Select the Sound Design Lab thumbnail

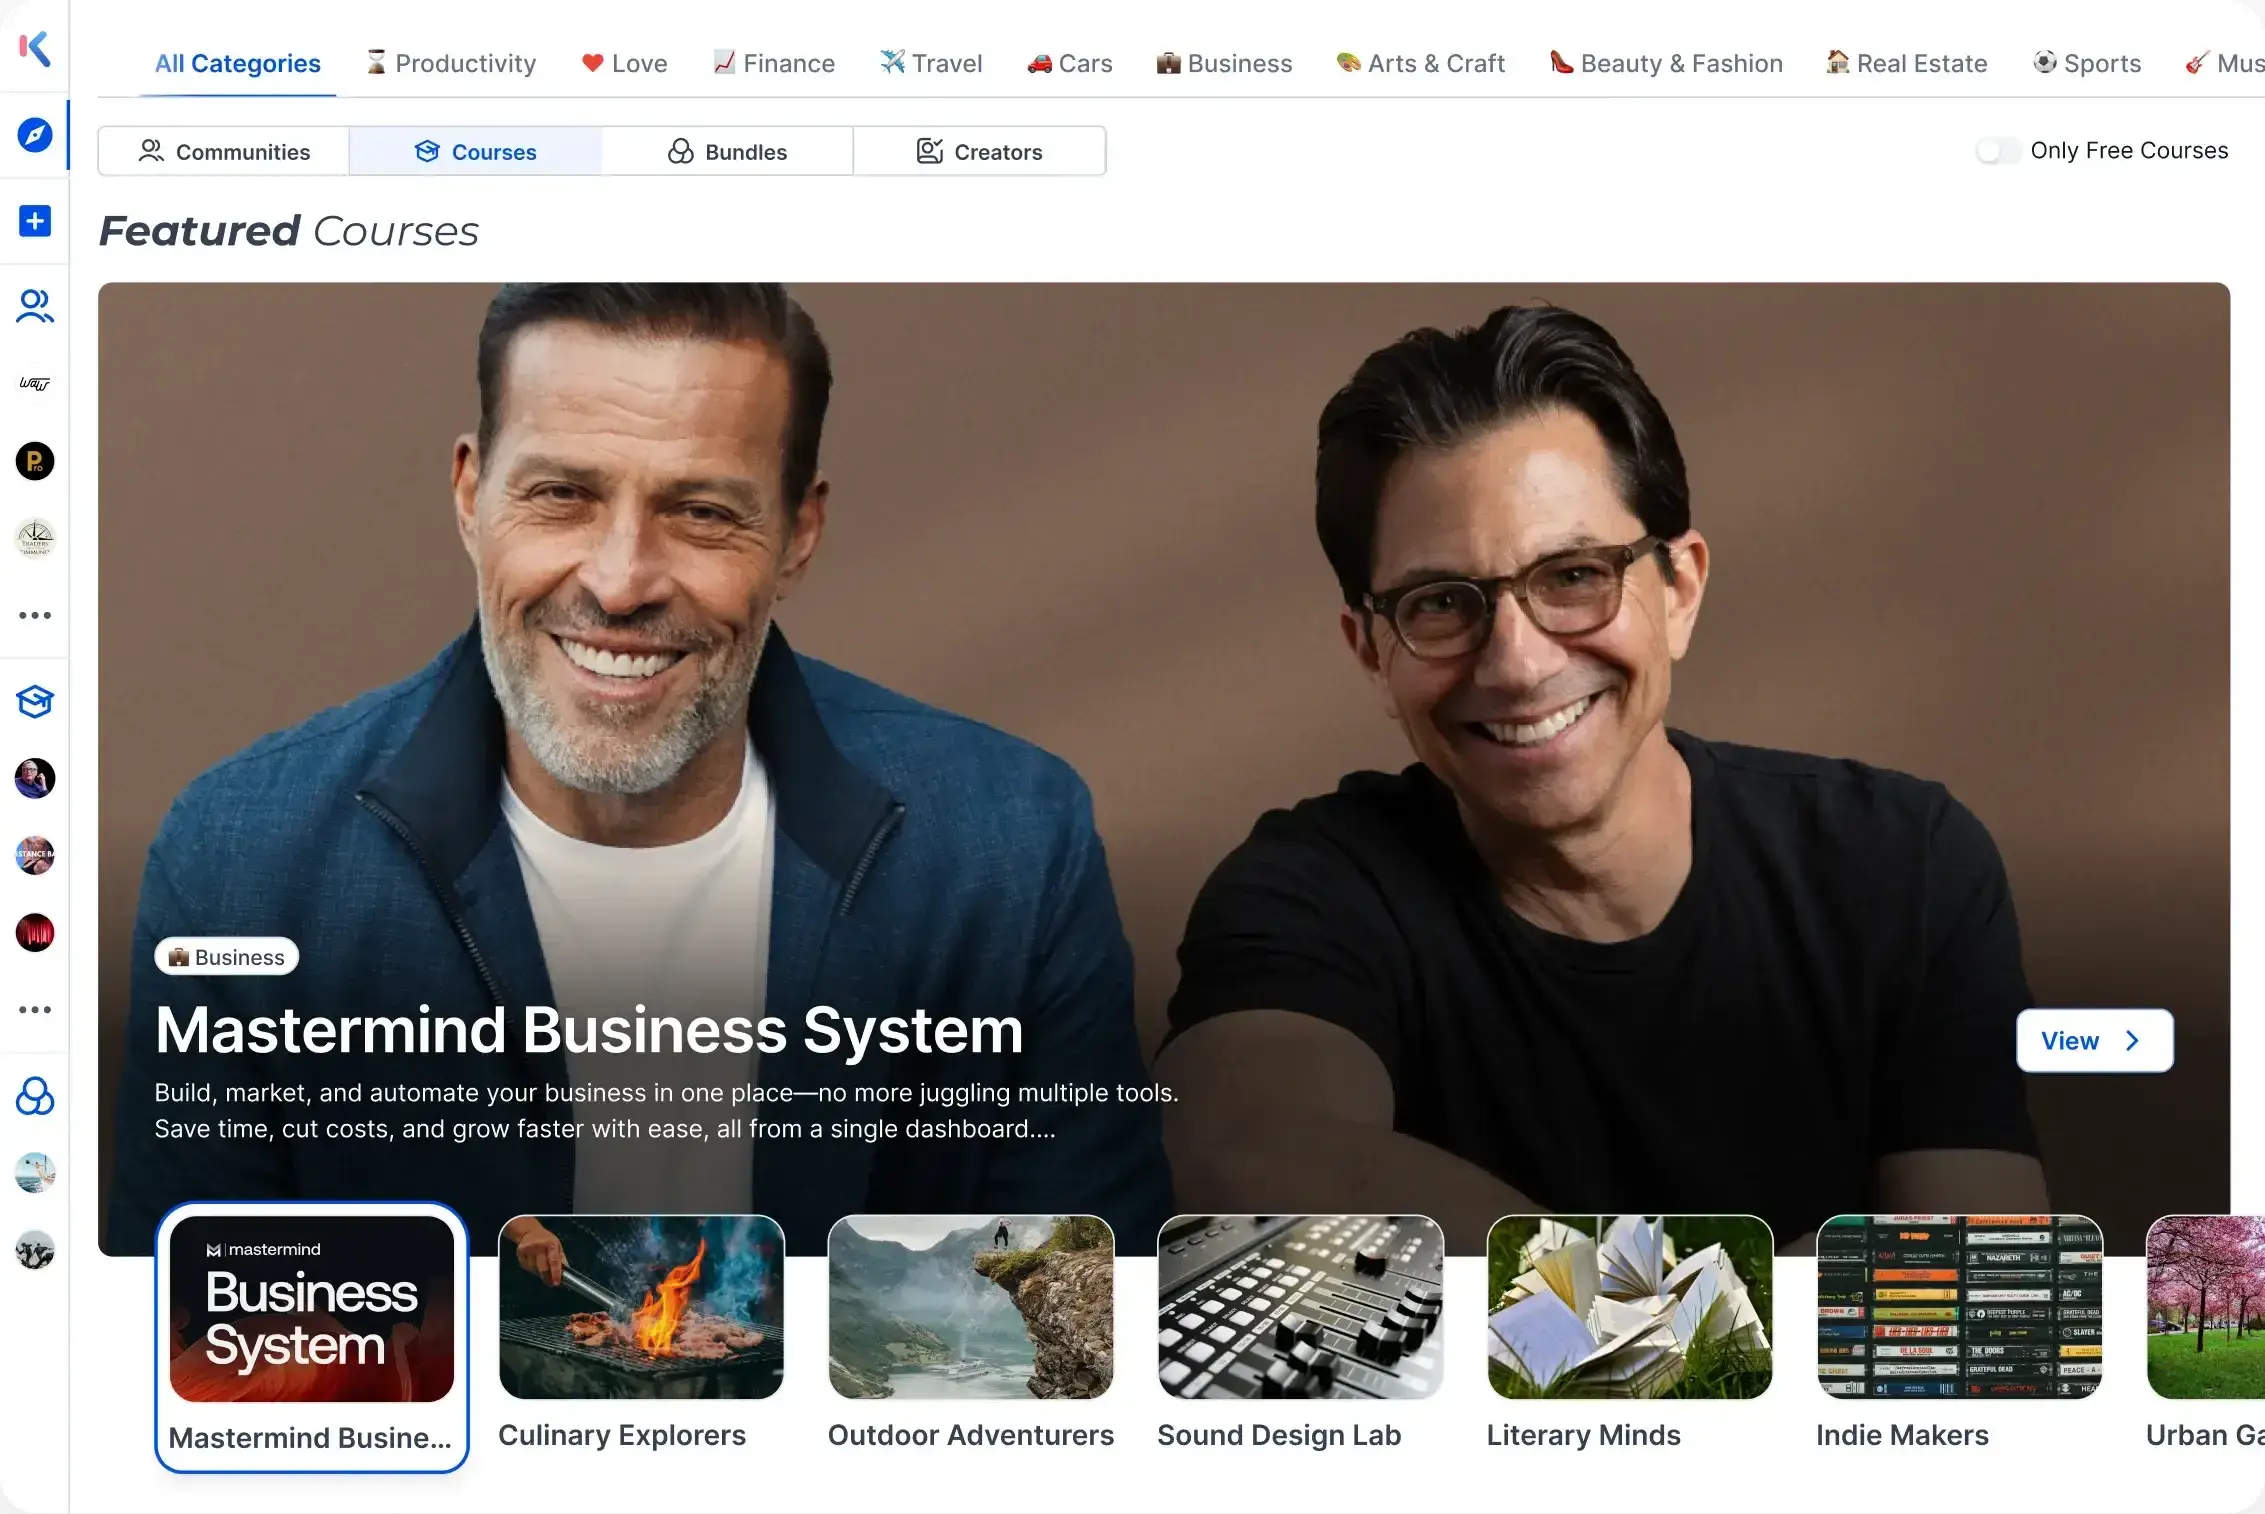click(x=1300, y=1307)
